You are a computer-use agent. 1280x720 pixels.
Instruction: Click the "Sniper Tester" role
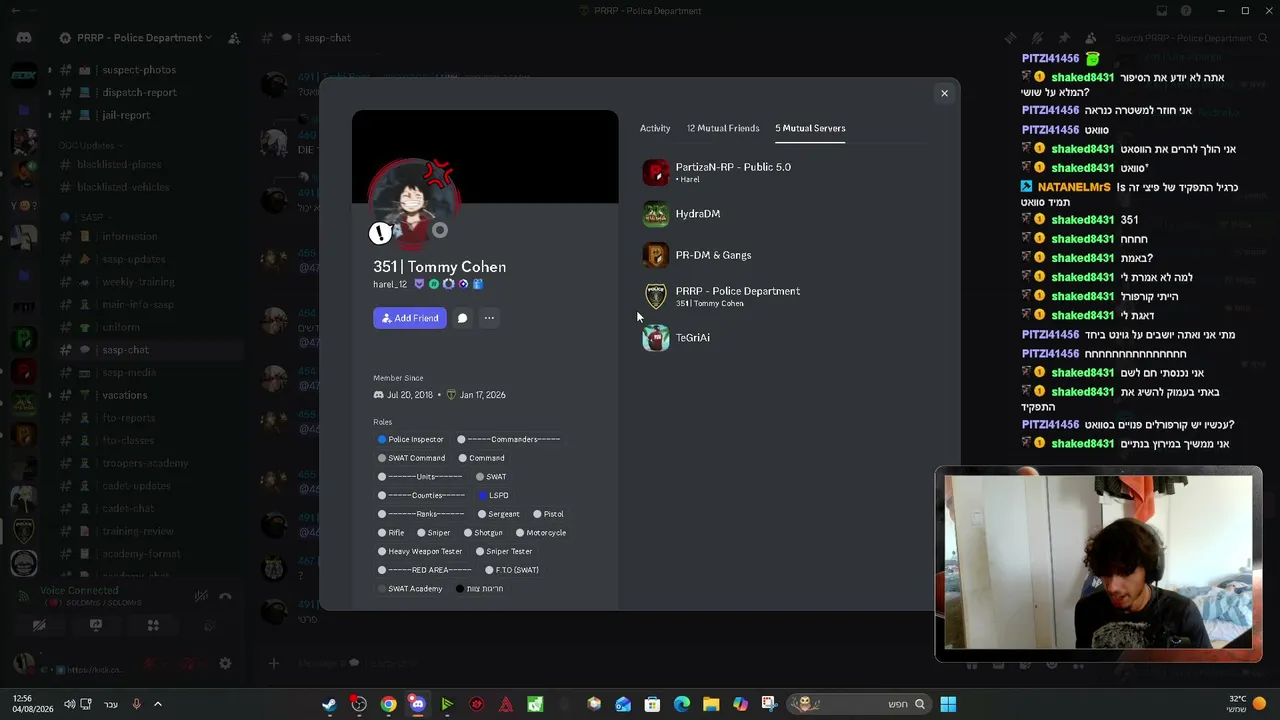pos(504,552)
